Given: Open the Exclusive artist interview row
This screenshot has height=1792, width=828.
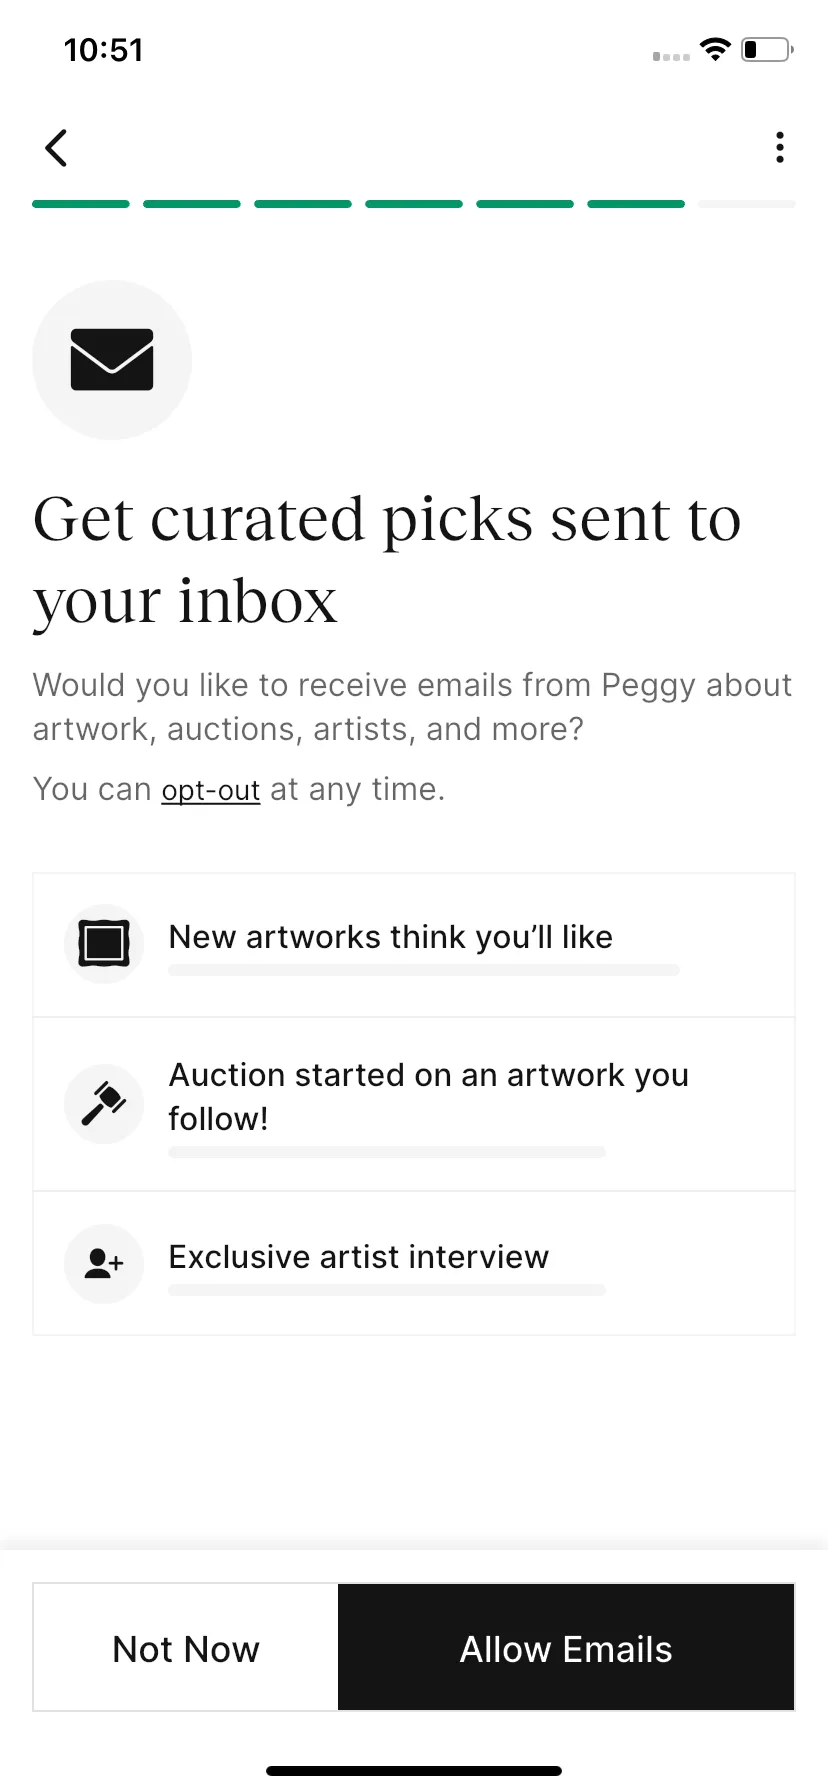Looking at the screenshot, I should [414, 1263].
